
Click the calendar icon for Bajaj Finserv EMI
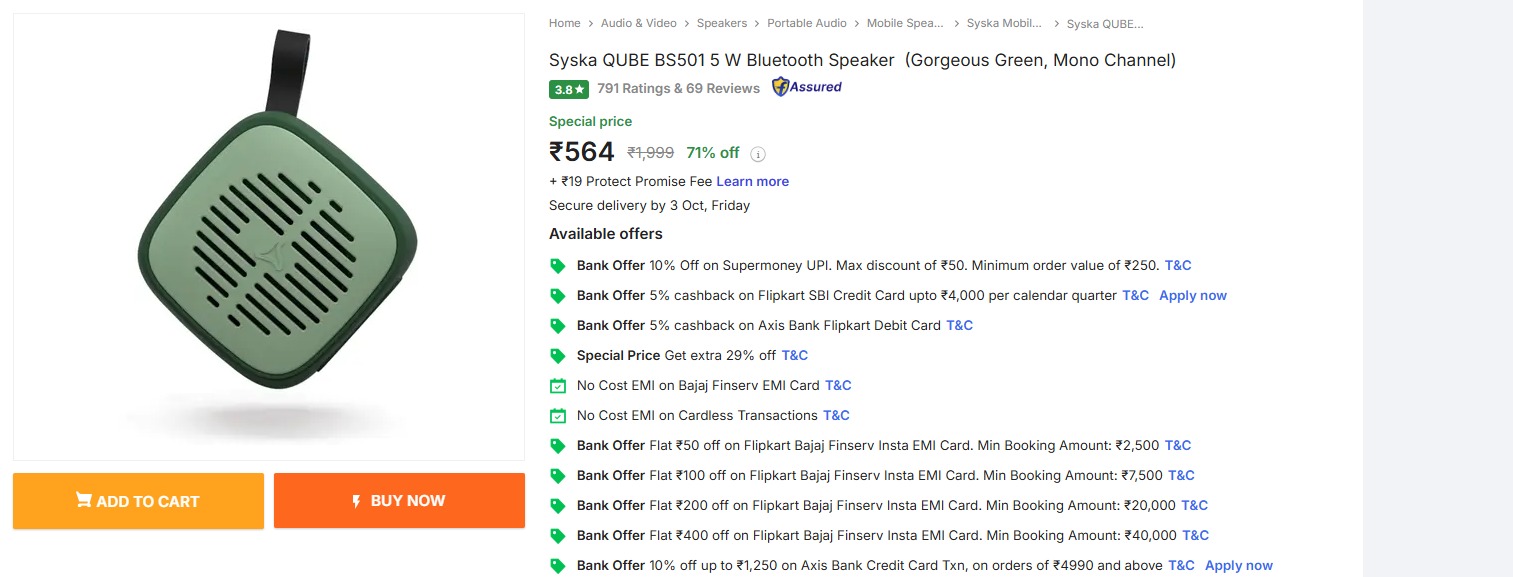click(558, 386)
